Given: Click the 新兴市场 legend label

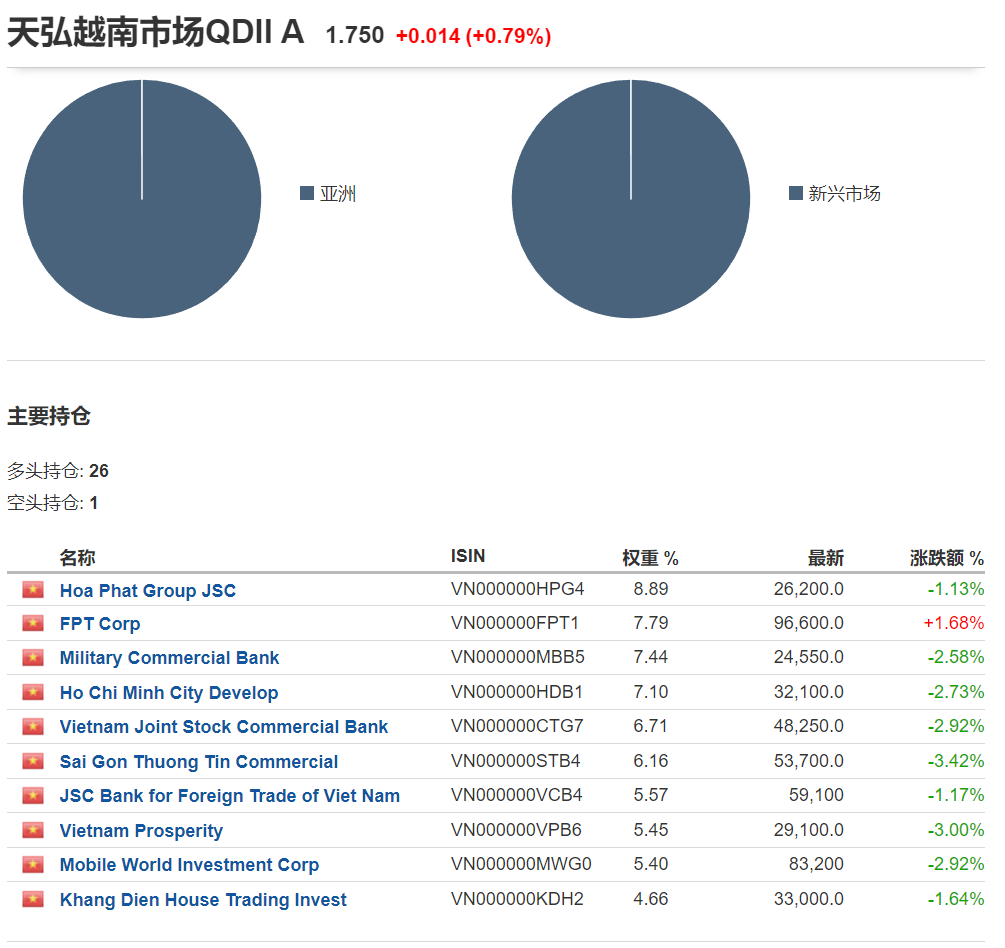Looking at the screenshot, I should point(844,194).
